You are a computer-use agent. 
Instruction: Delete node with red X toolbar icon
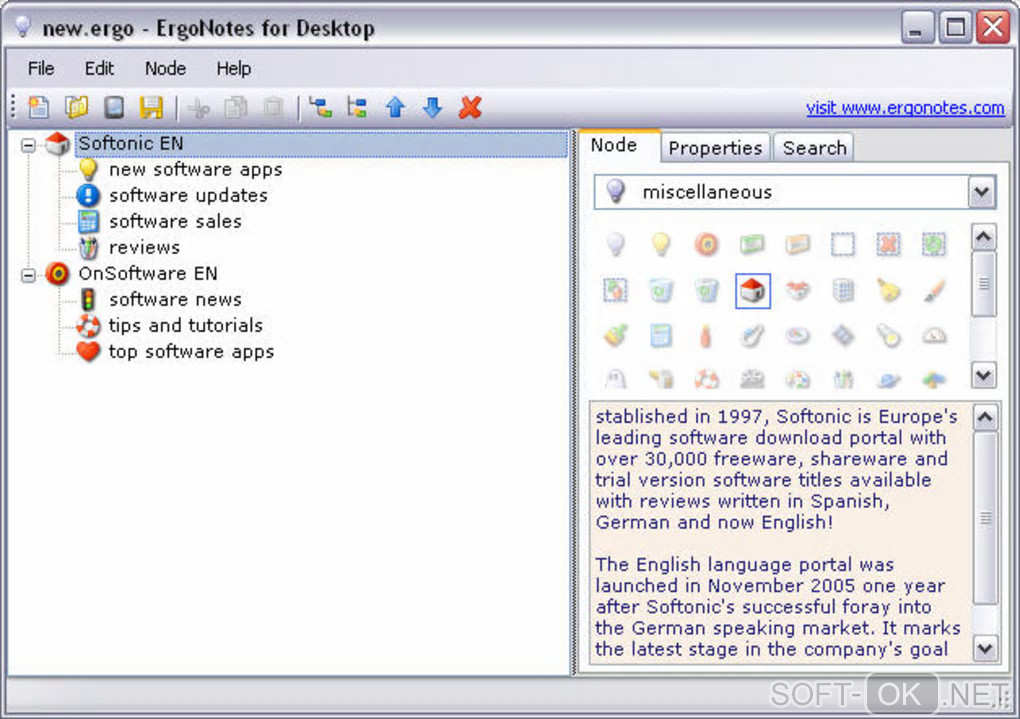(x=470, y=107)
